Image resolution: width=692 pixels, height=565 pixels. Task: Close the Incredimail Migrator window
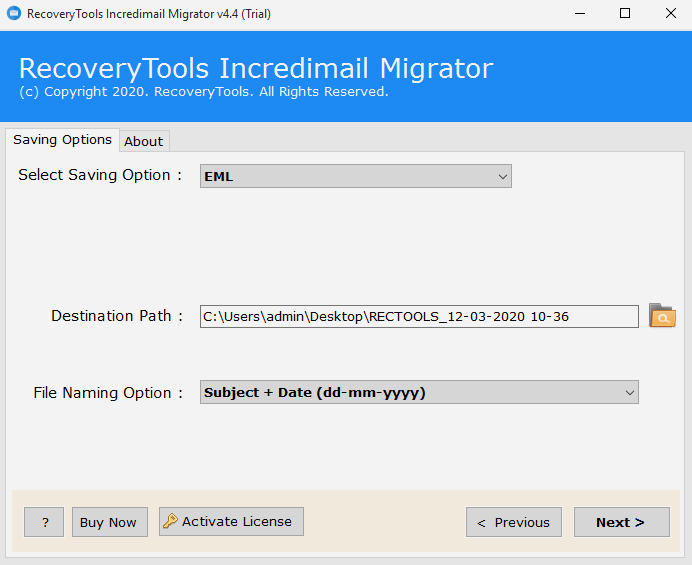point(670,14)
